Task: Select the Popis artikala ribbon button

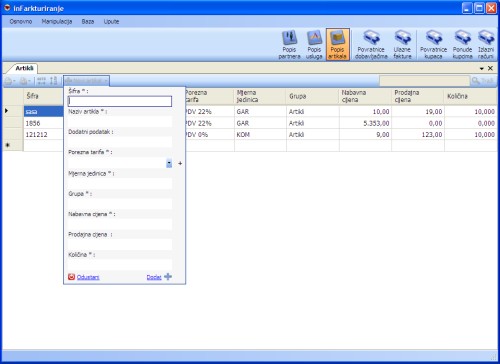Action: click(x=337, y=45)
